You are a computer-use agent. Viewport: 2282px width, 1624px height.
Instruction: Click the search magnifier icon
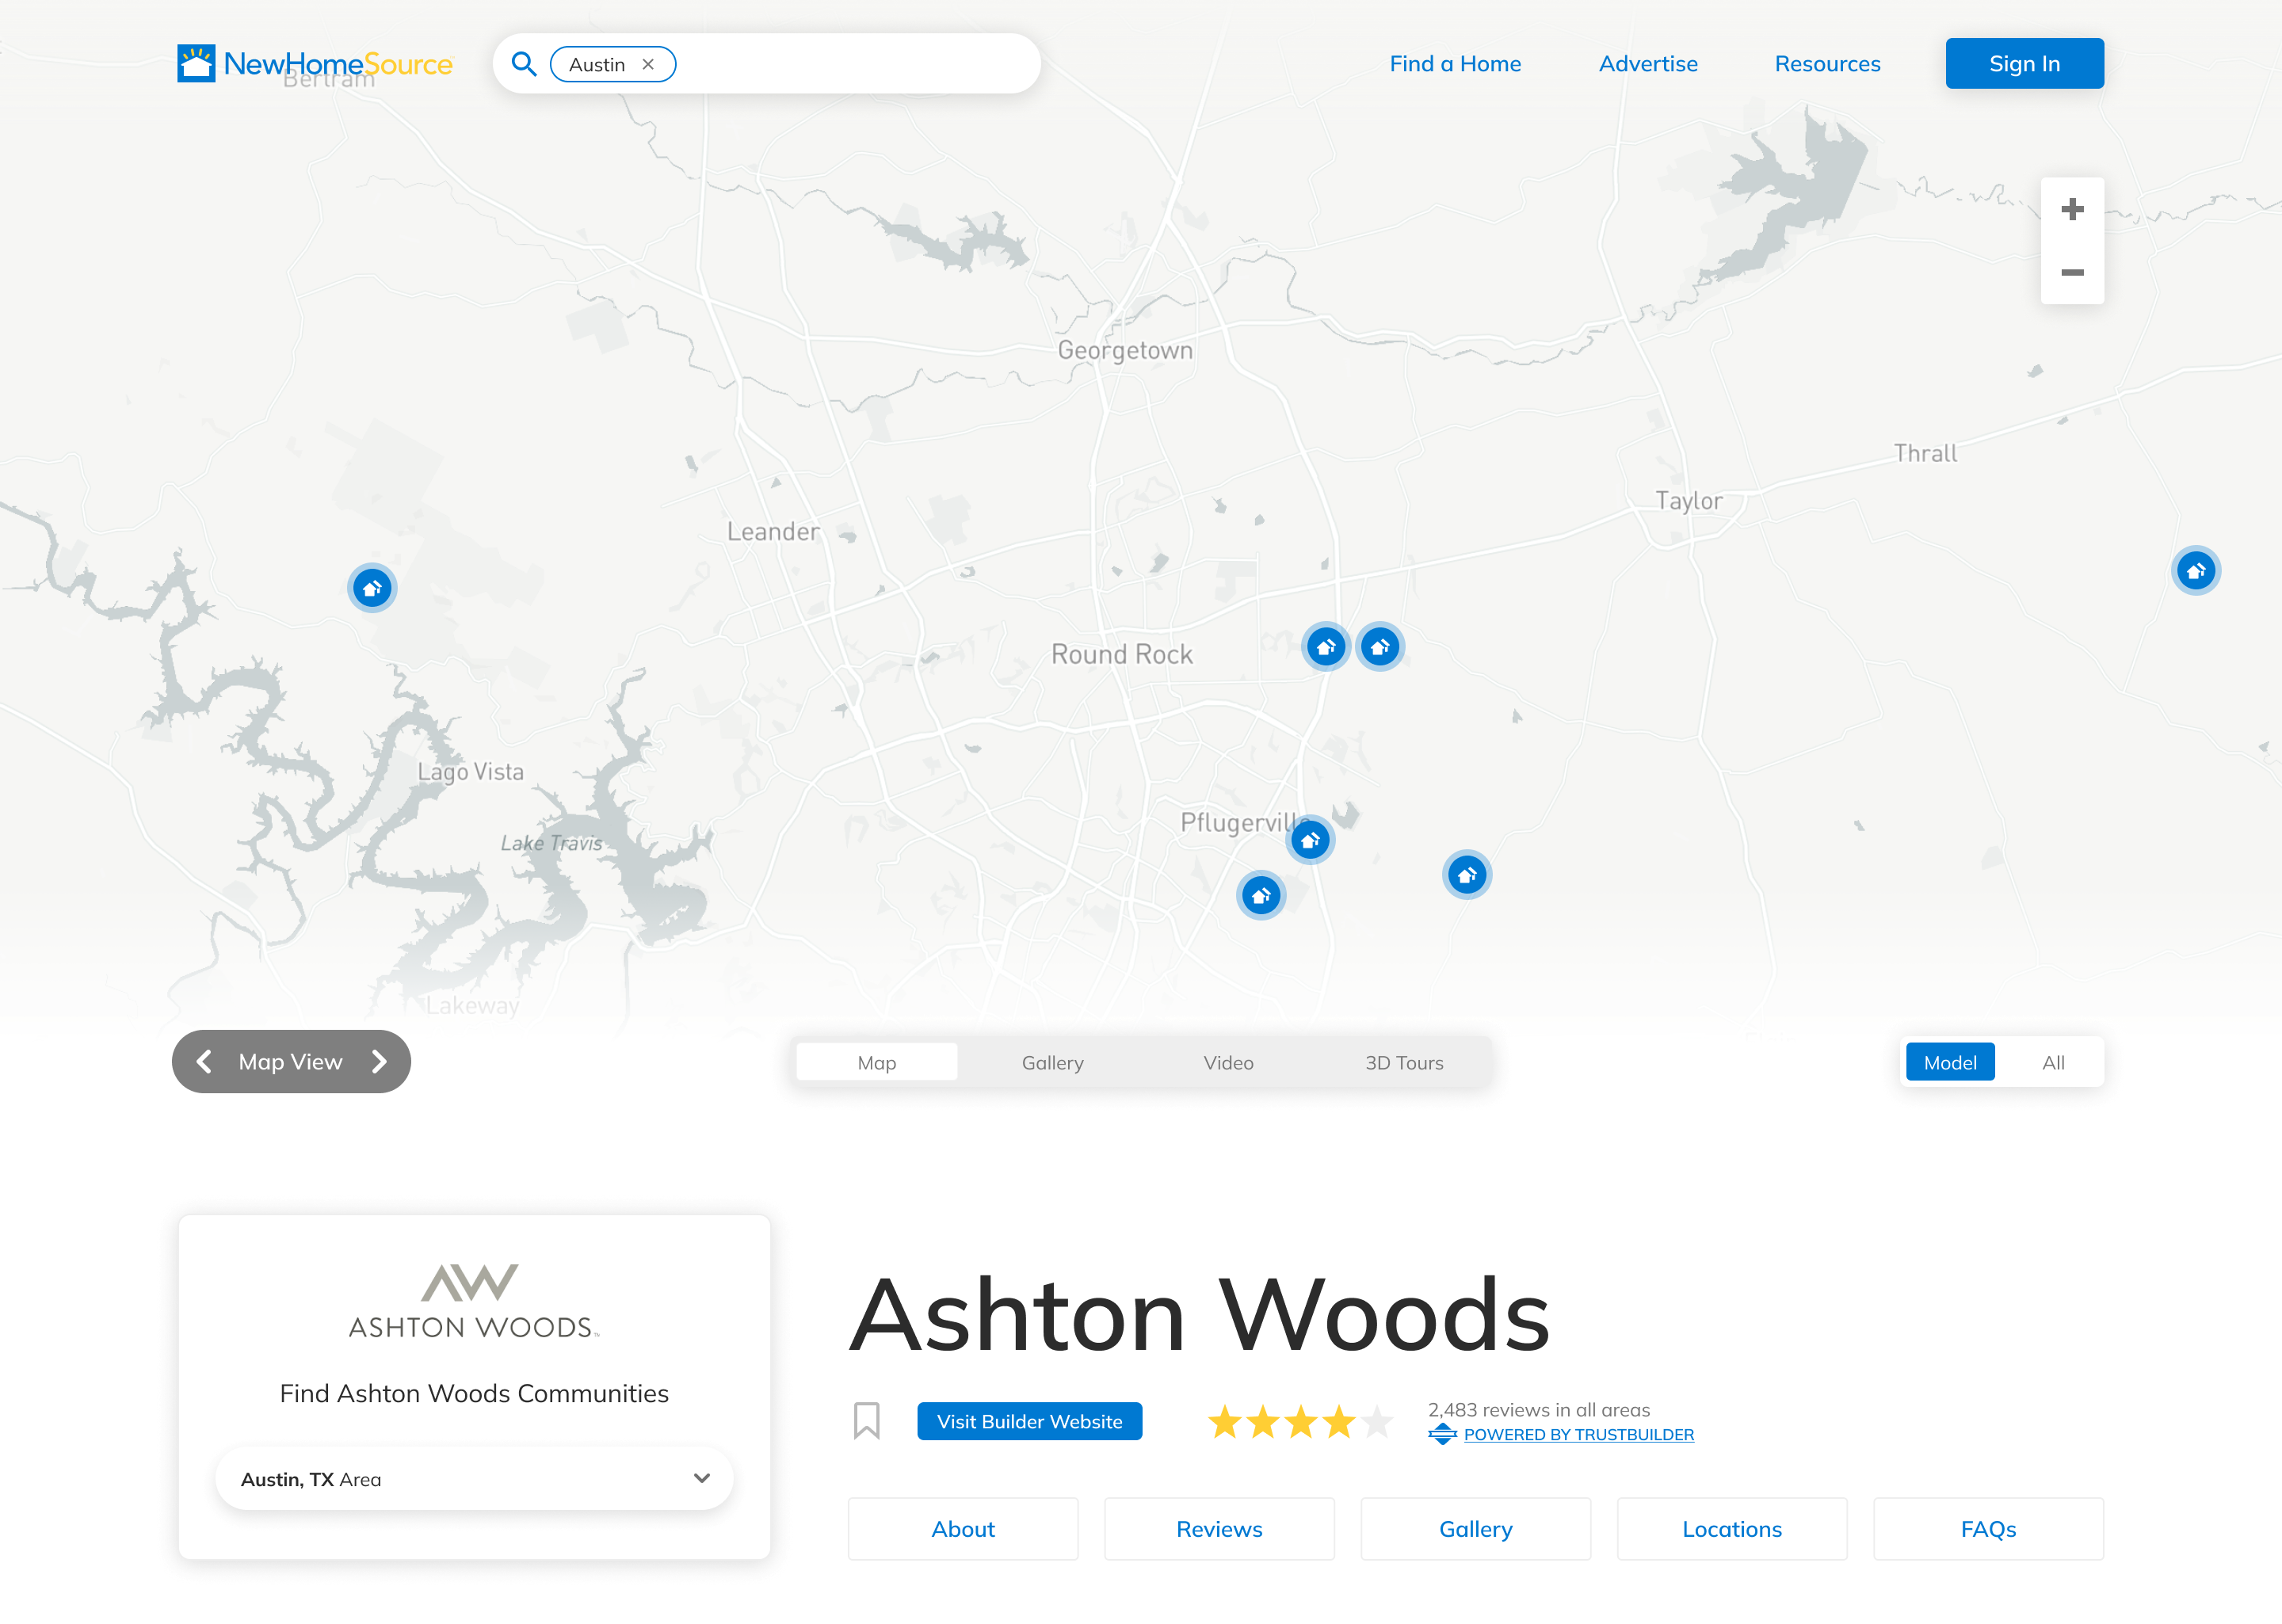coord(524,64)
